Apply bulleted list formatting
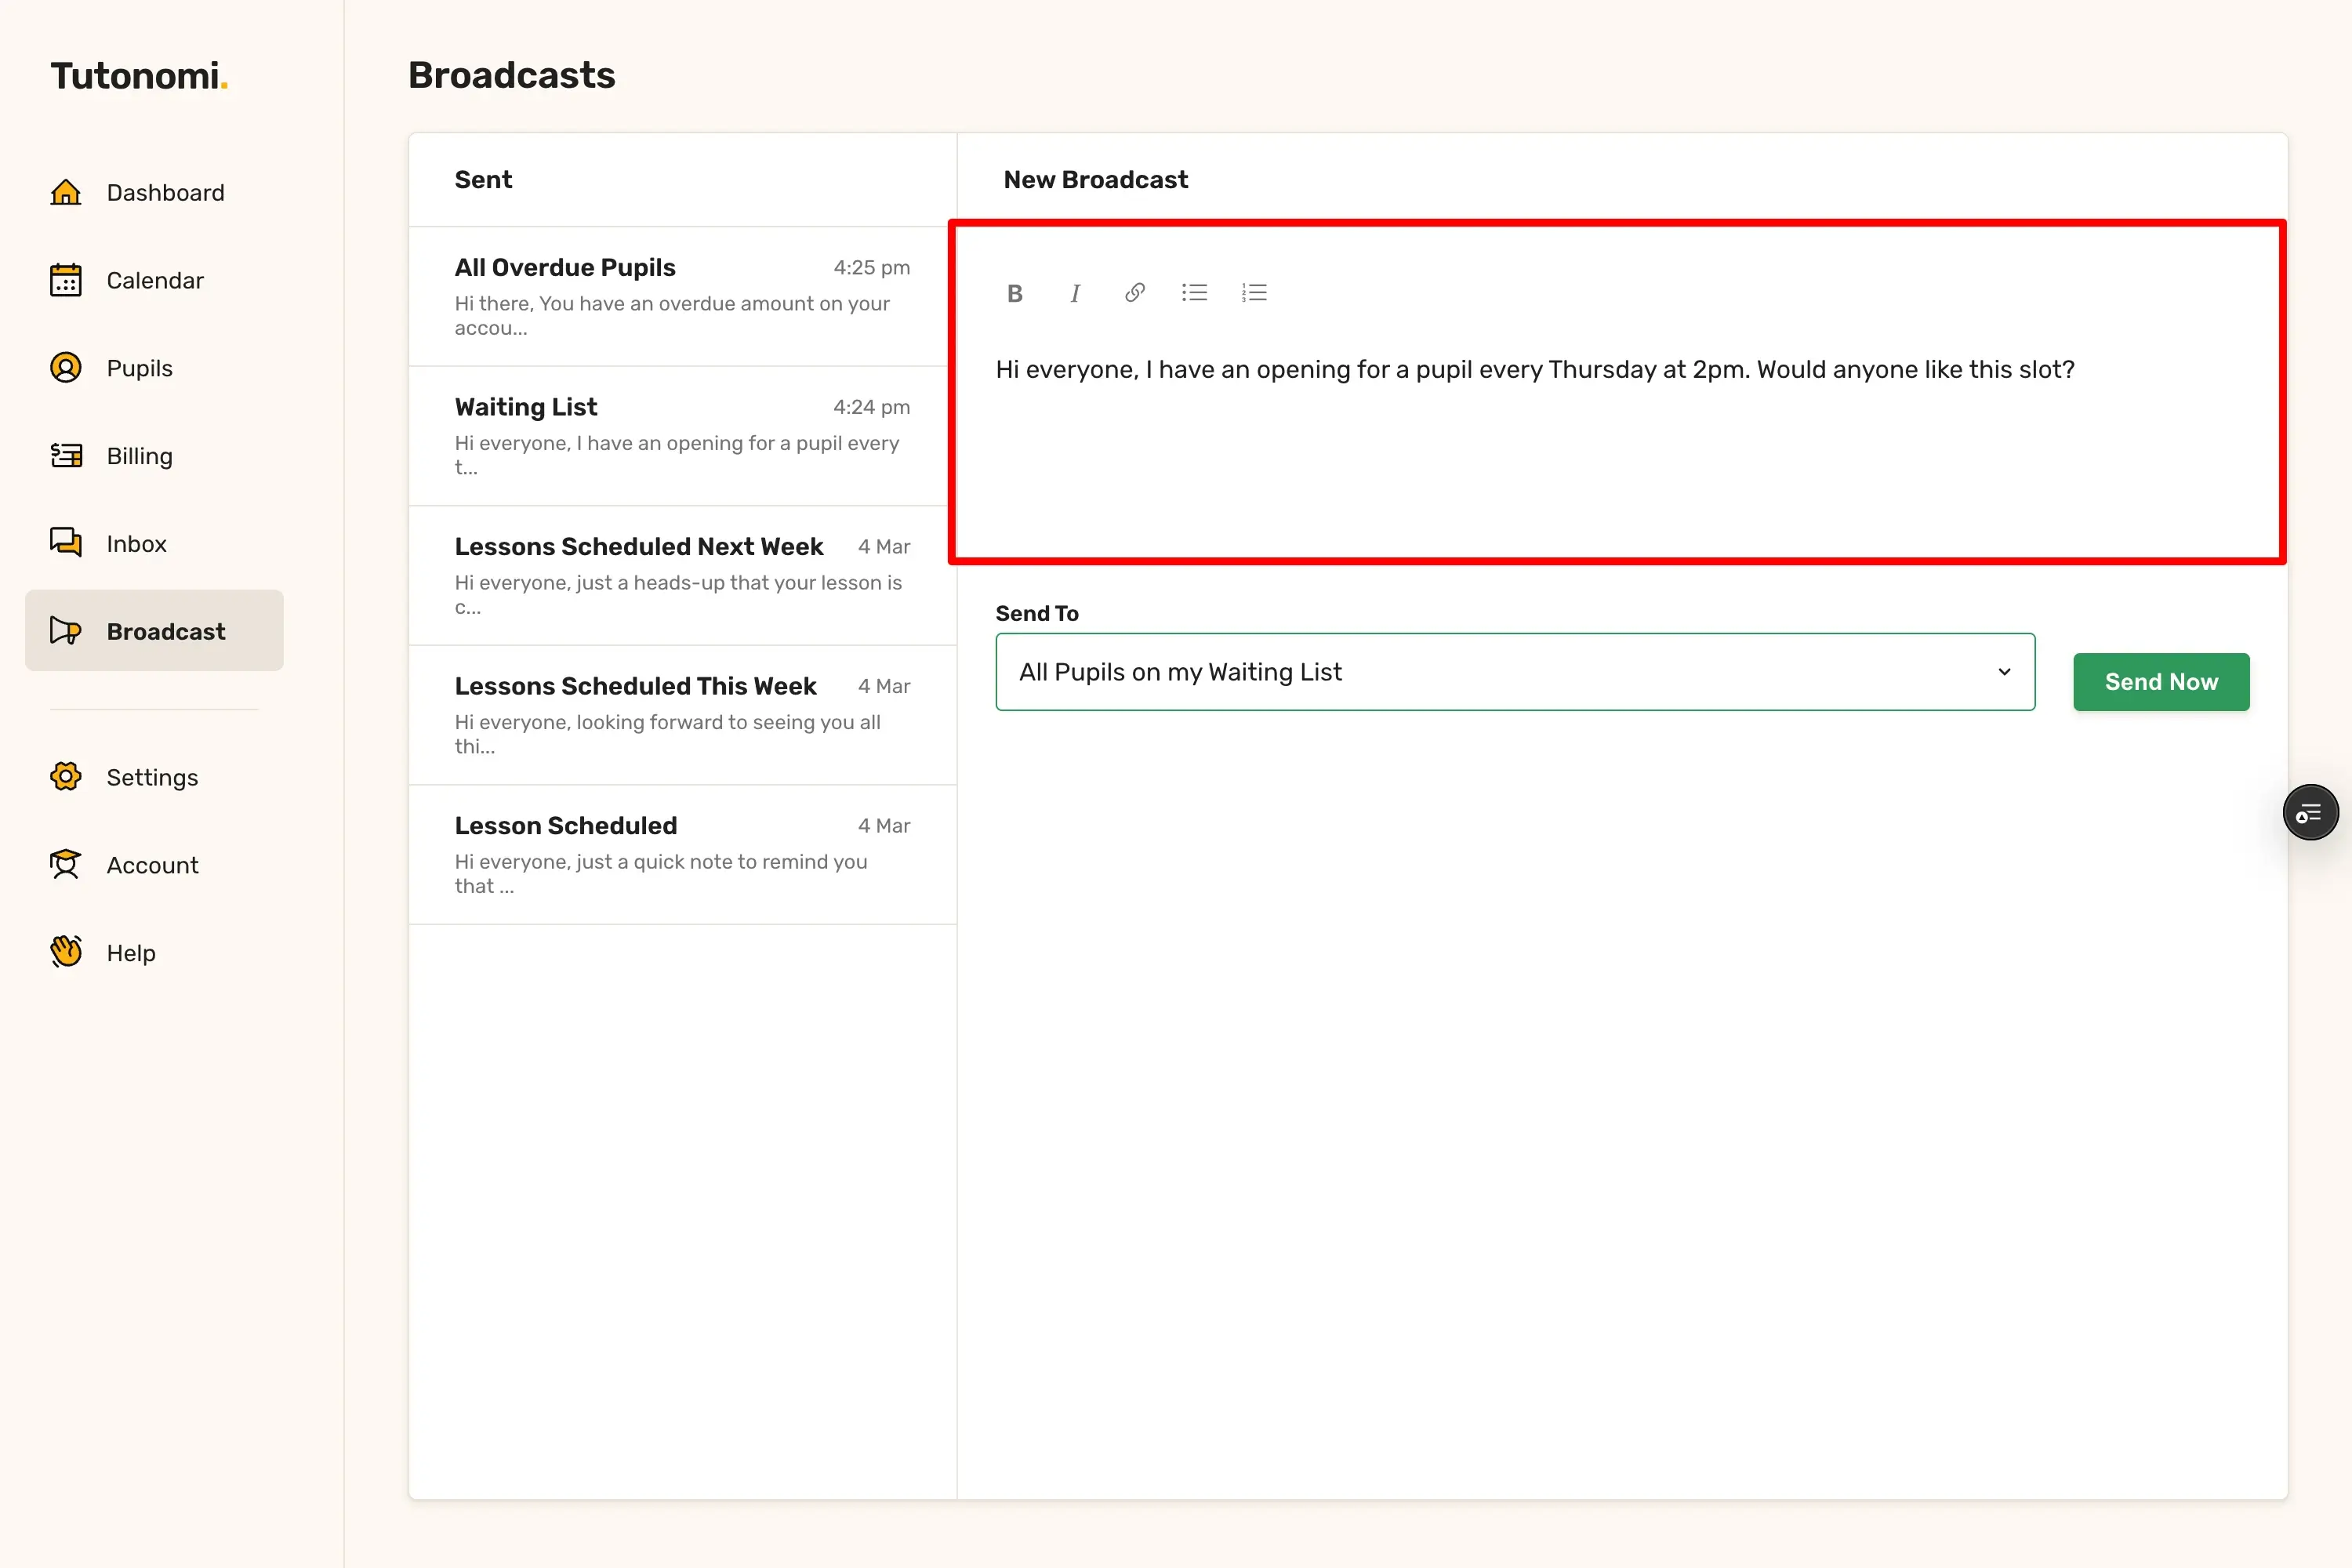The height and width of the screenshot is (1568, 2352). point(1194,293)
